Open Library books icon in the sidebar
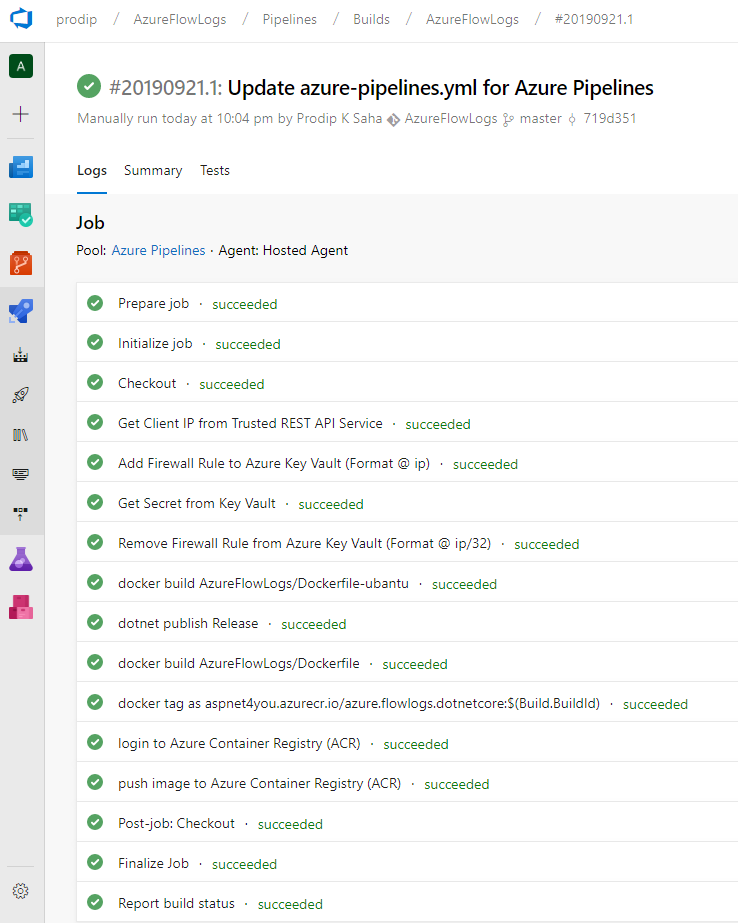This screenshot has height=923, width=738. click(x=21, y=435)
